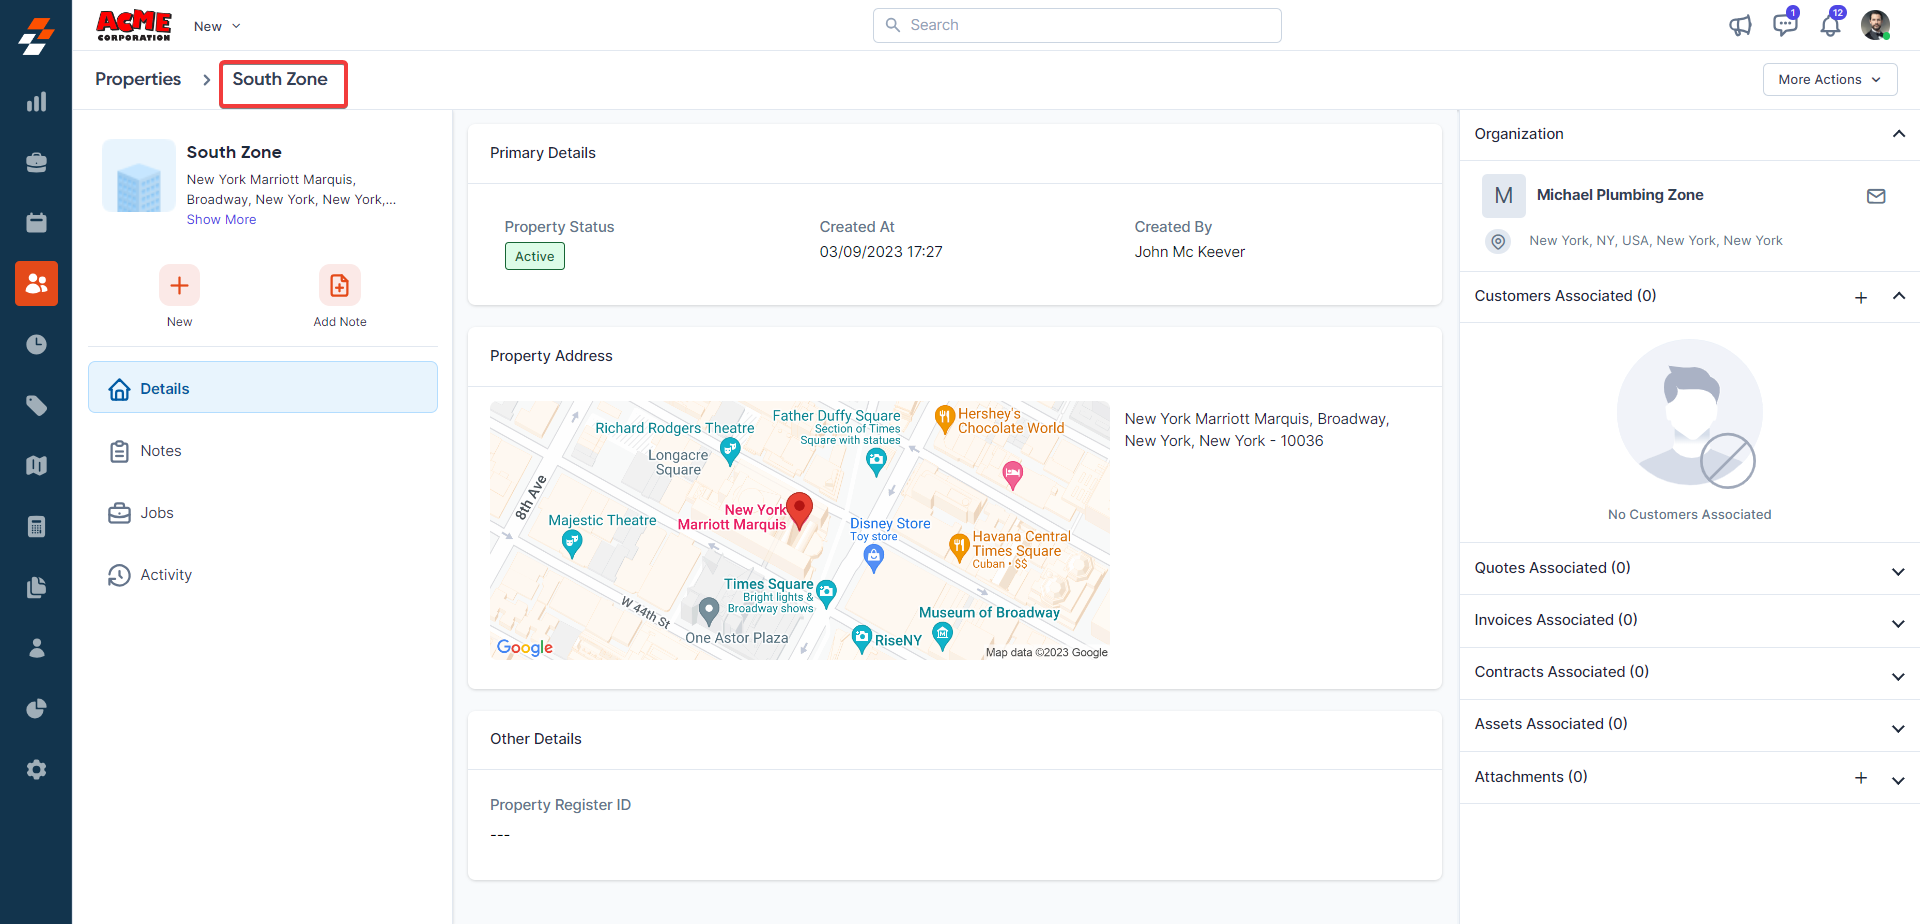Switch to the Activity tab
Image resolution: width=1920 pixels, height=924 pixels.
263,575
